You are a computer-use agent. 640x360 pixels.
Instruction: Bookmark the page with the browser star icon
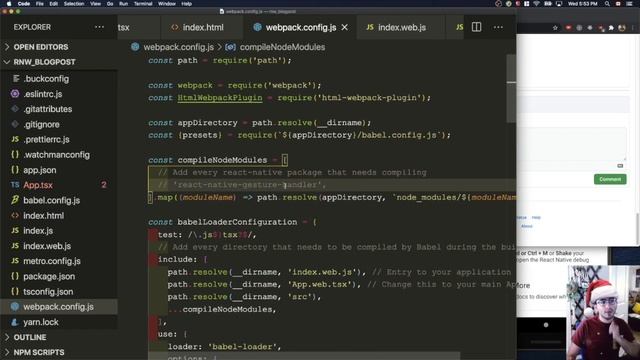555,28
